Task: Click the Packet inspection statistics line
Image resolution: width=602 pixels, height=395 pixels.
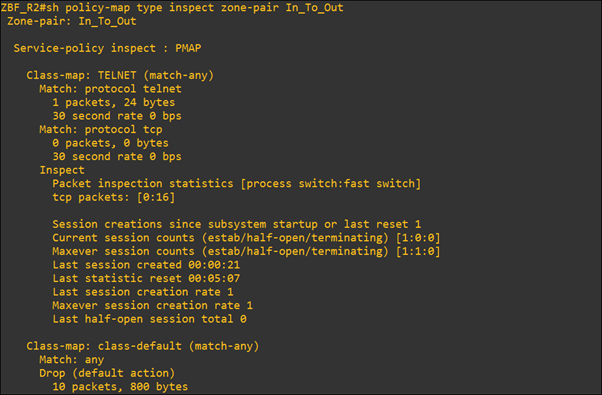Action: coord(236,183)
